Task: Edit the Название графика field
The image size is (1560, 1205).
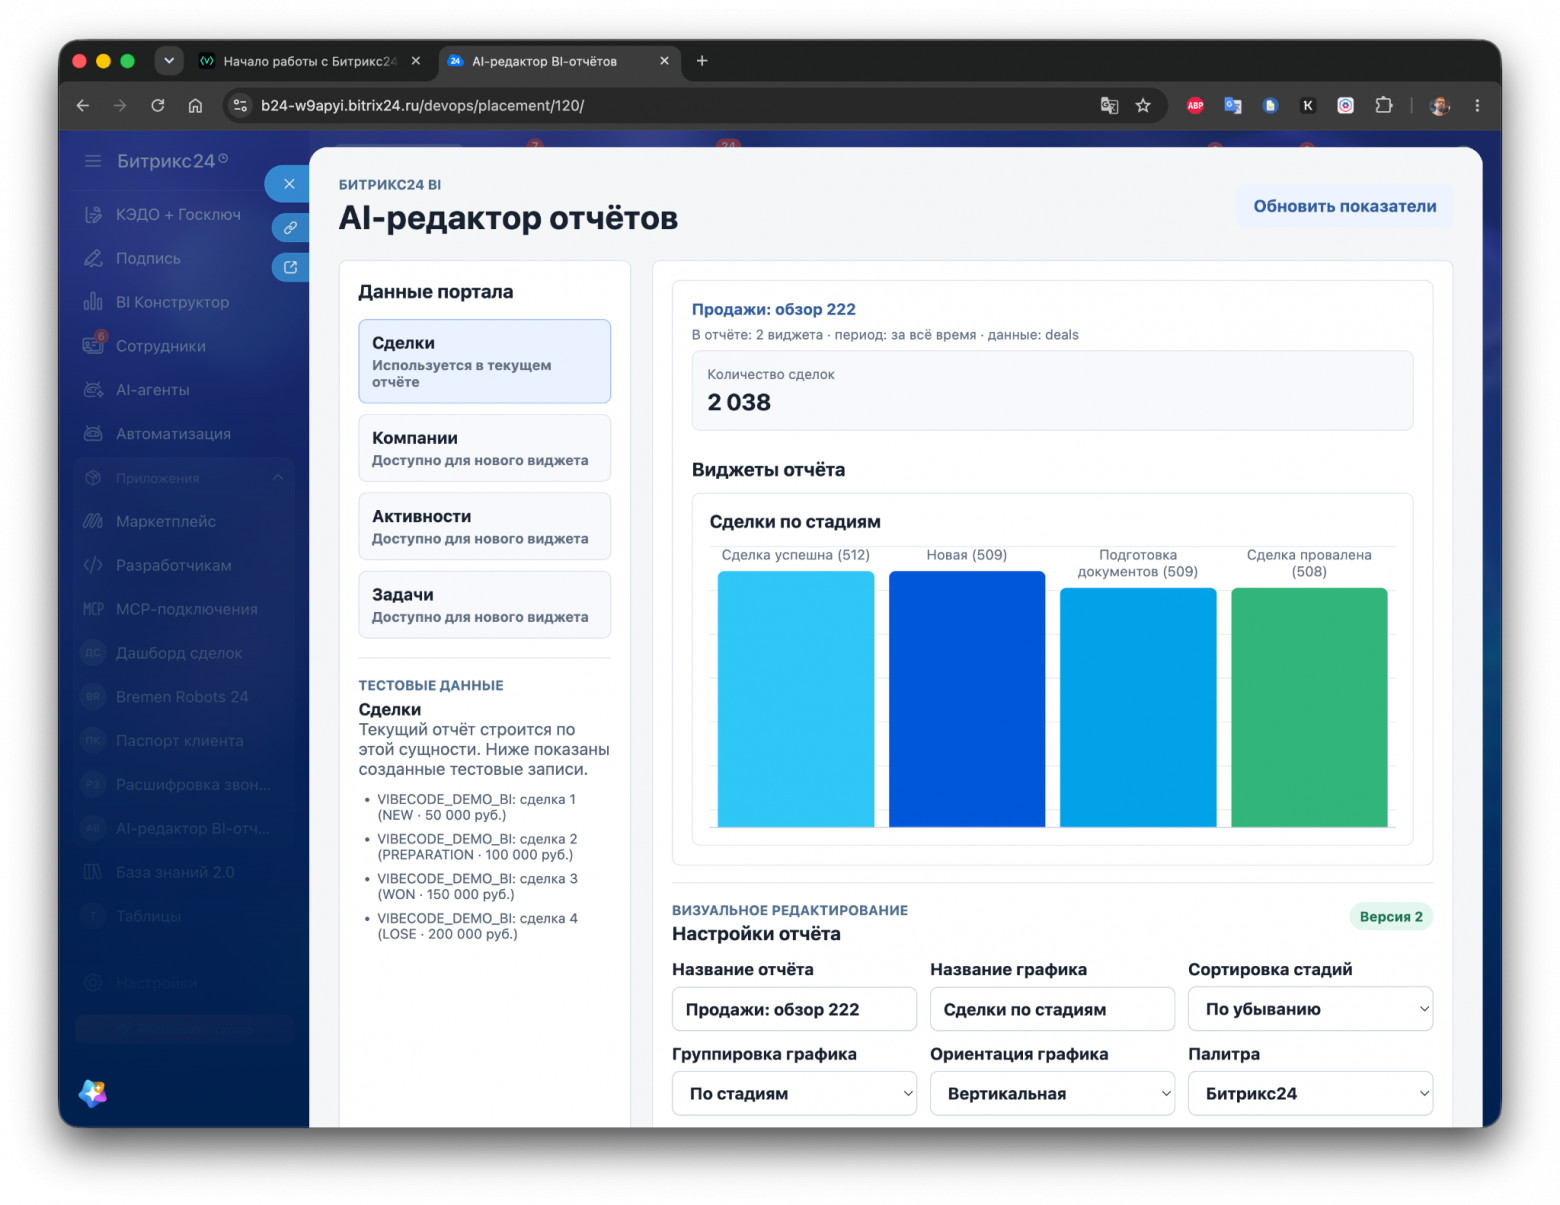Action: [1052, 1009]
